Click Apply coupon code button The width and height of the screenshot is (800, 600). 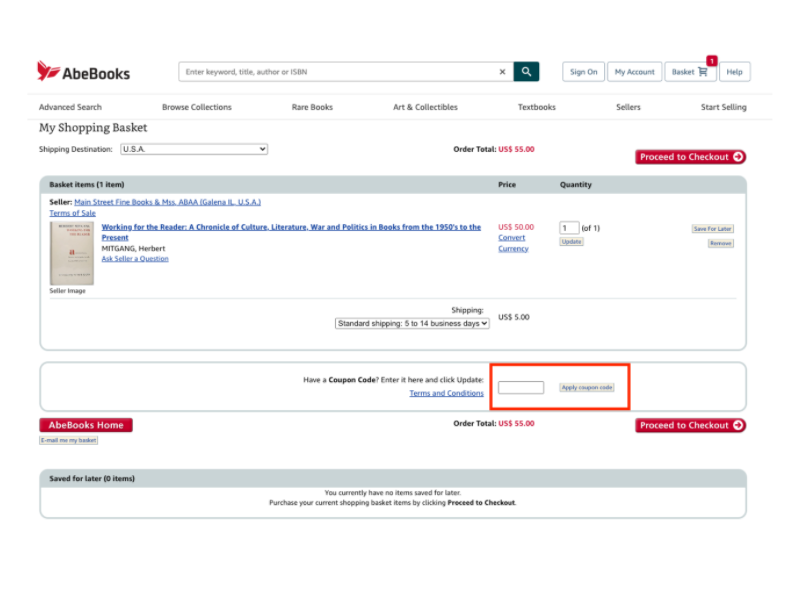point(587,388)
